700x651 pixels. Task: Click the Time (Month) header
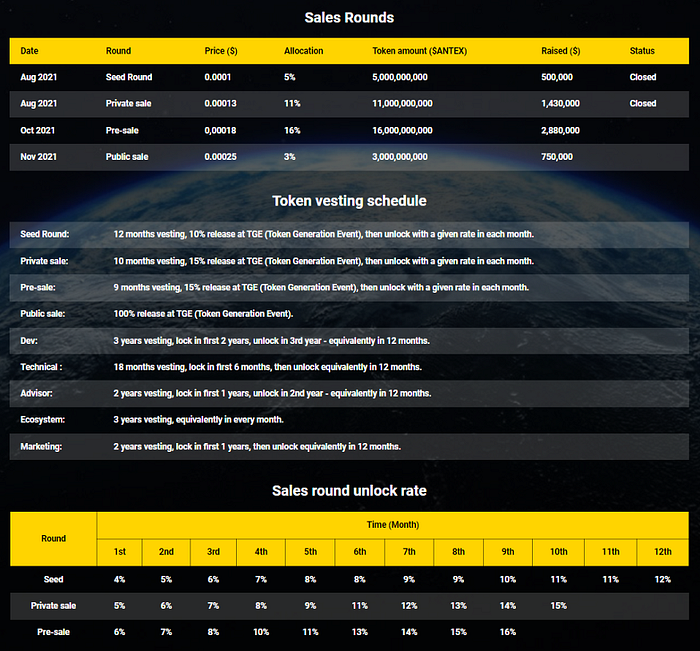click(x=393, y=525)
